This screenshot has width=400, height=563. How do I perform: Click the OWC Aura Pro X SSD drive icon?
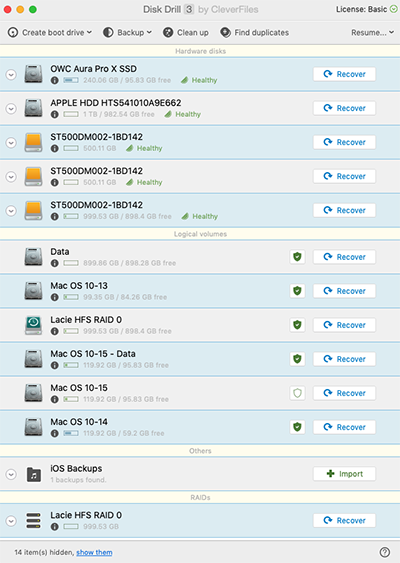pyautogui.click(x=33, y=74)
